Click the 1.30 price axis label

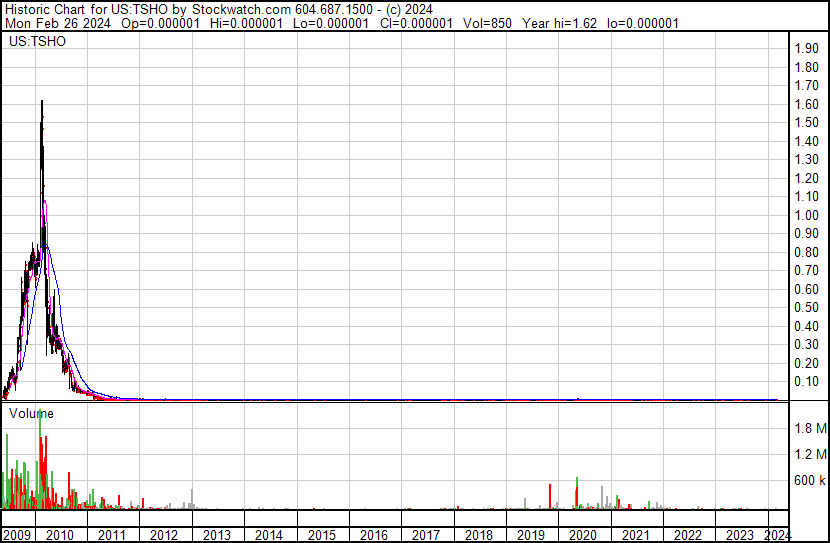click(807, 159)
